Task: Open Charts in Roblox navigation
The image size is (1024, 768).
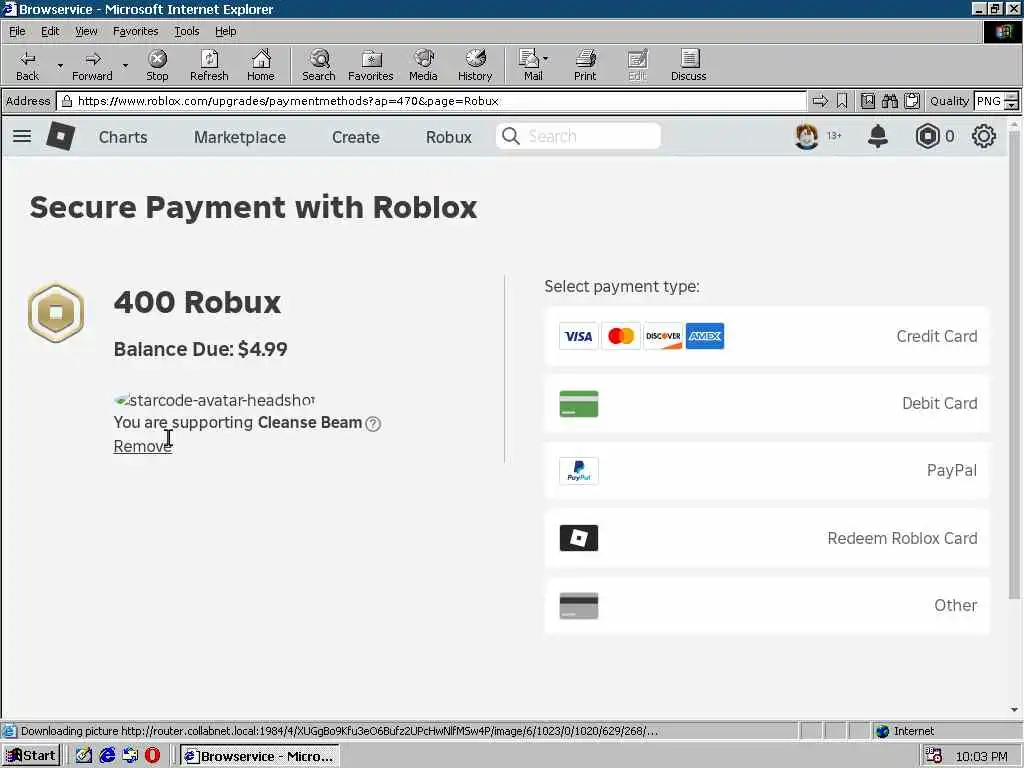Action: point(123,137)
